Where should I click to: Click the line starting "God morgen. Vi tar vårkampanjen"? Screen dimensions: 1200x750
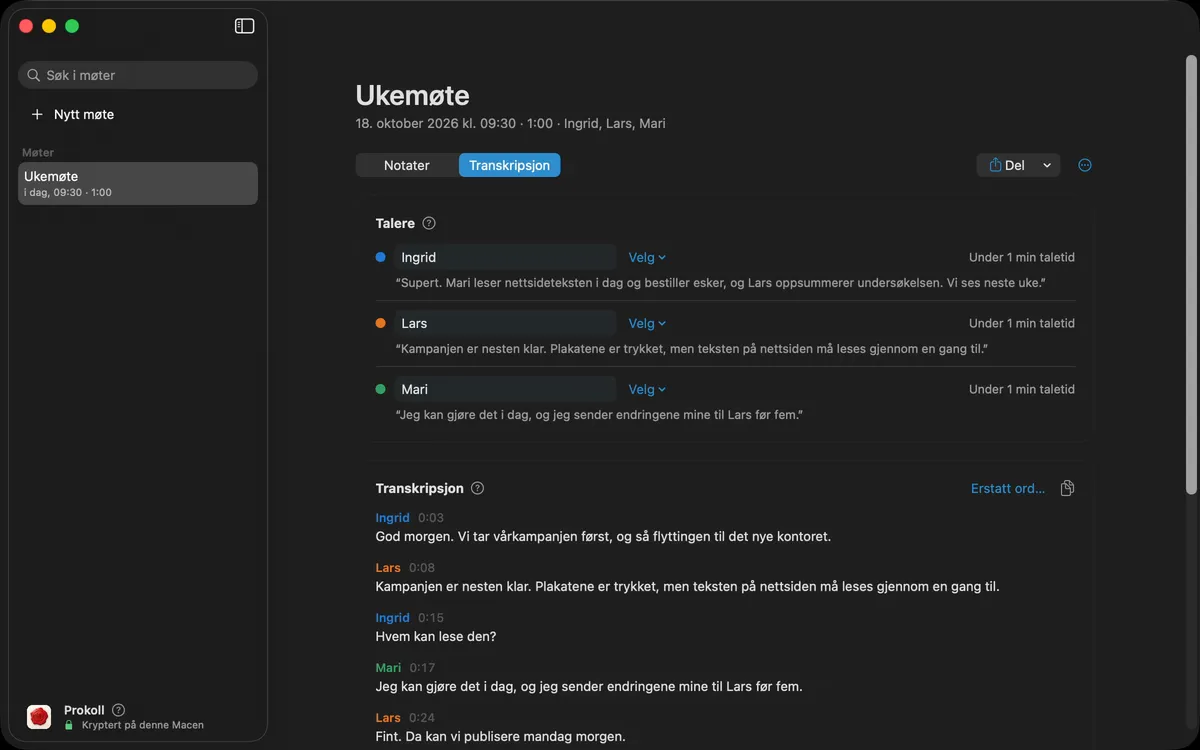coord(604,536)
